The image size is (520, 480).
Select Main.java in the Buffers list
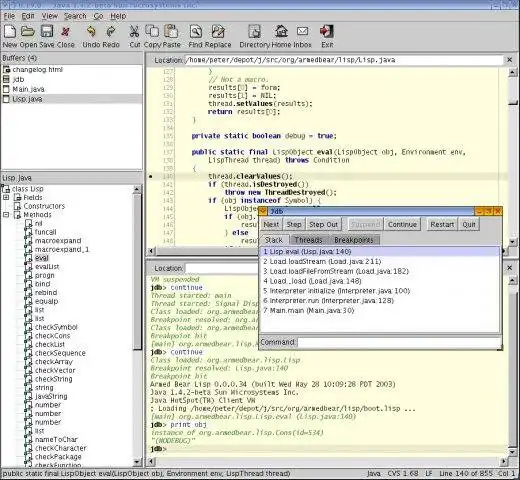click(x=72, y=89)
